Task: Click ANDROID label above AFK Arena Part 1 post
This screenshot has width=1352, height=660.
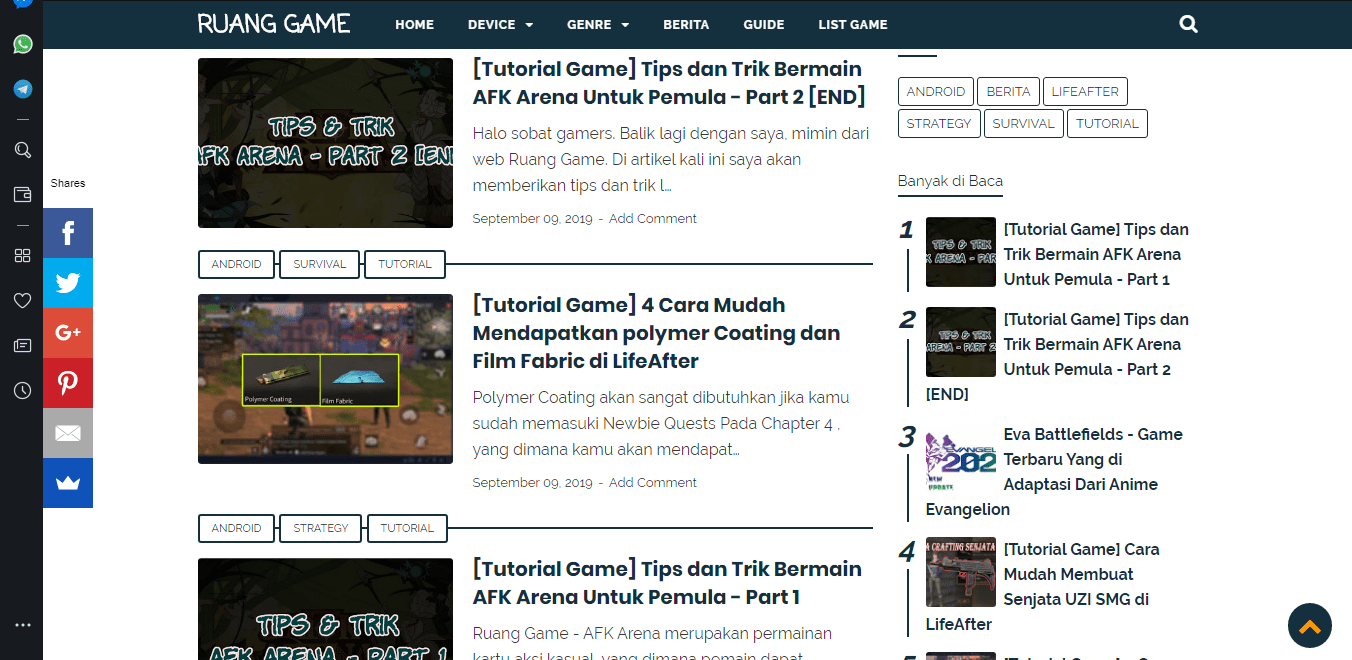Action: point(237,528)
